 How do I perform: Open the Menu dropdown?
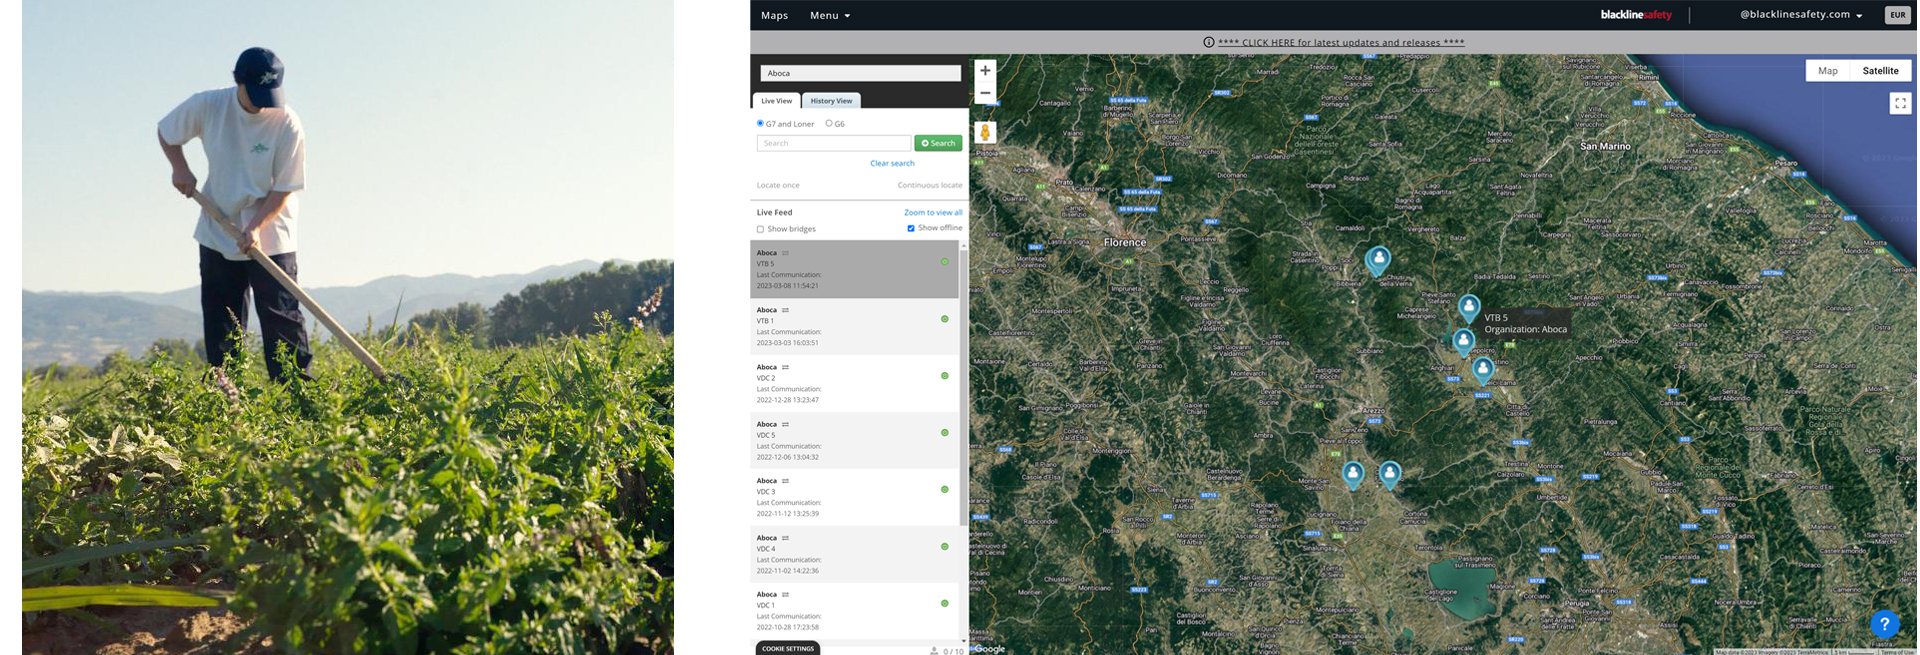point(830,15)
